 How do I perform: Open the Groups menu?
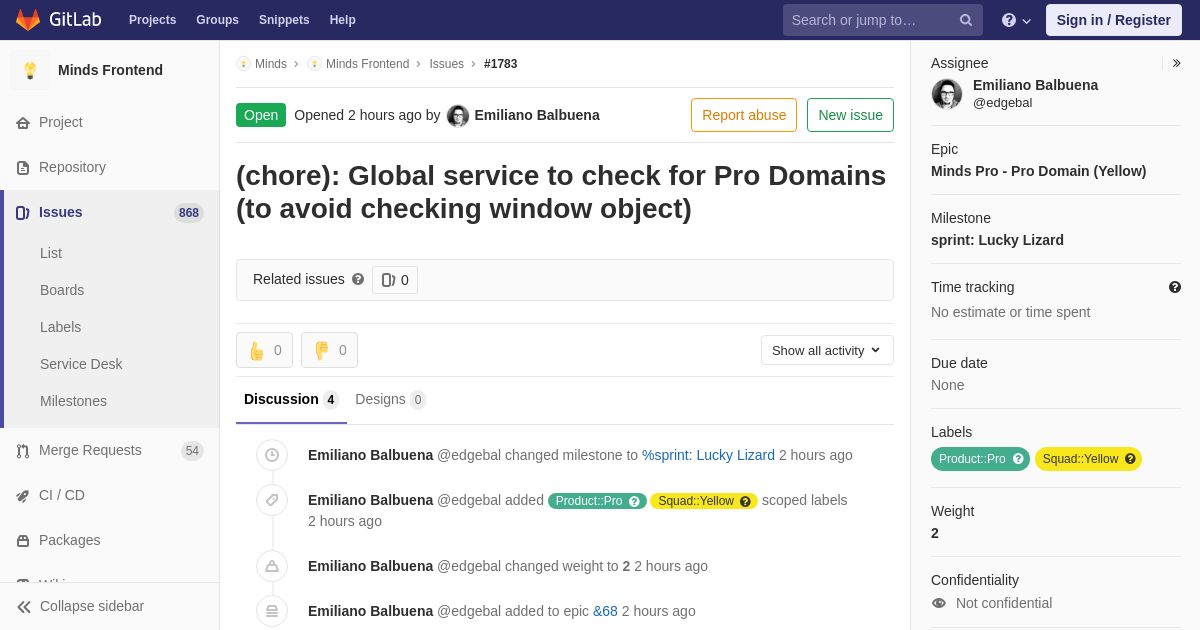pyautogui.click(x=217, y=20)
